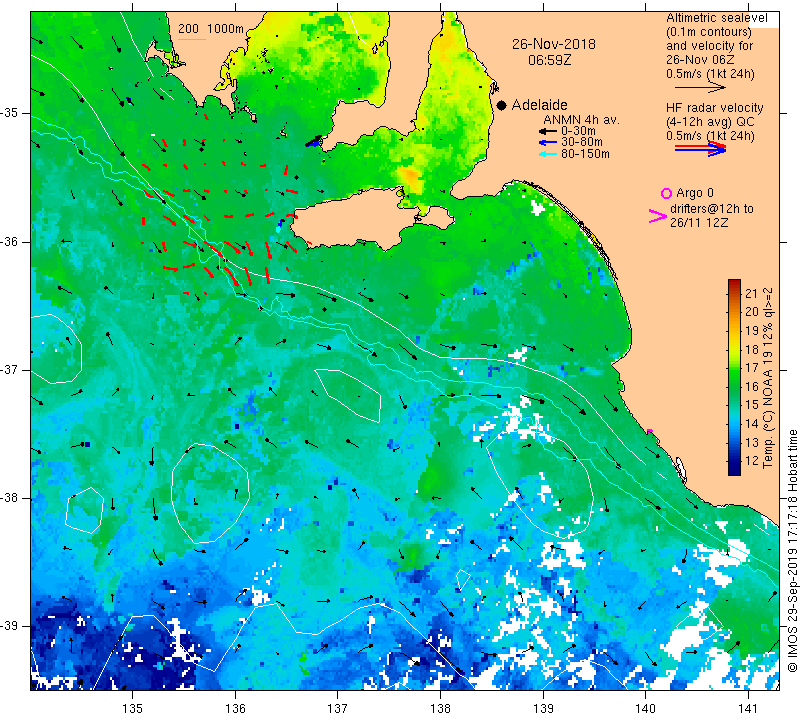Click the -35 latitude axis label

point(9,113)
